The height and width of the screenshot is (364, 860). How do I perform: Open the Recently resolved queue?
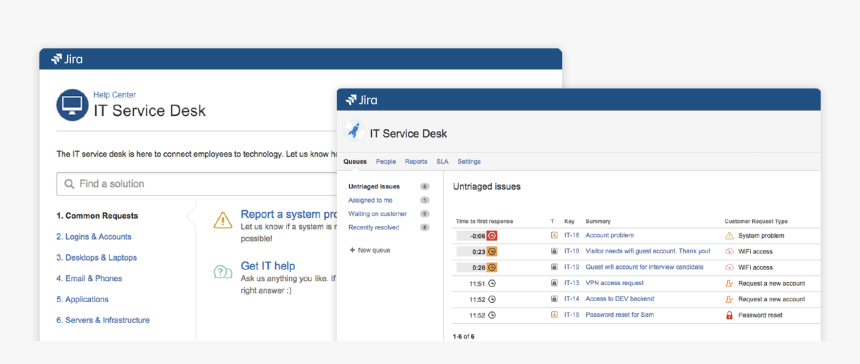pos(374,228)
